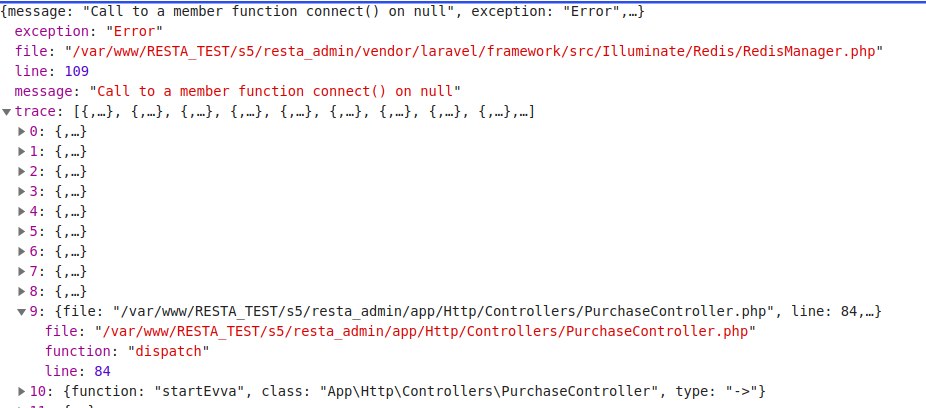Expand trace entry 8

pyautogui.click(x=23, y=291)
